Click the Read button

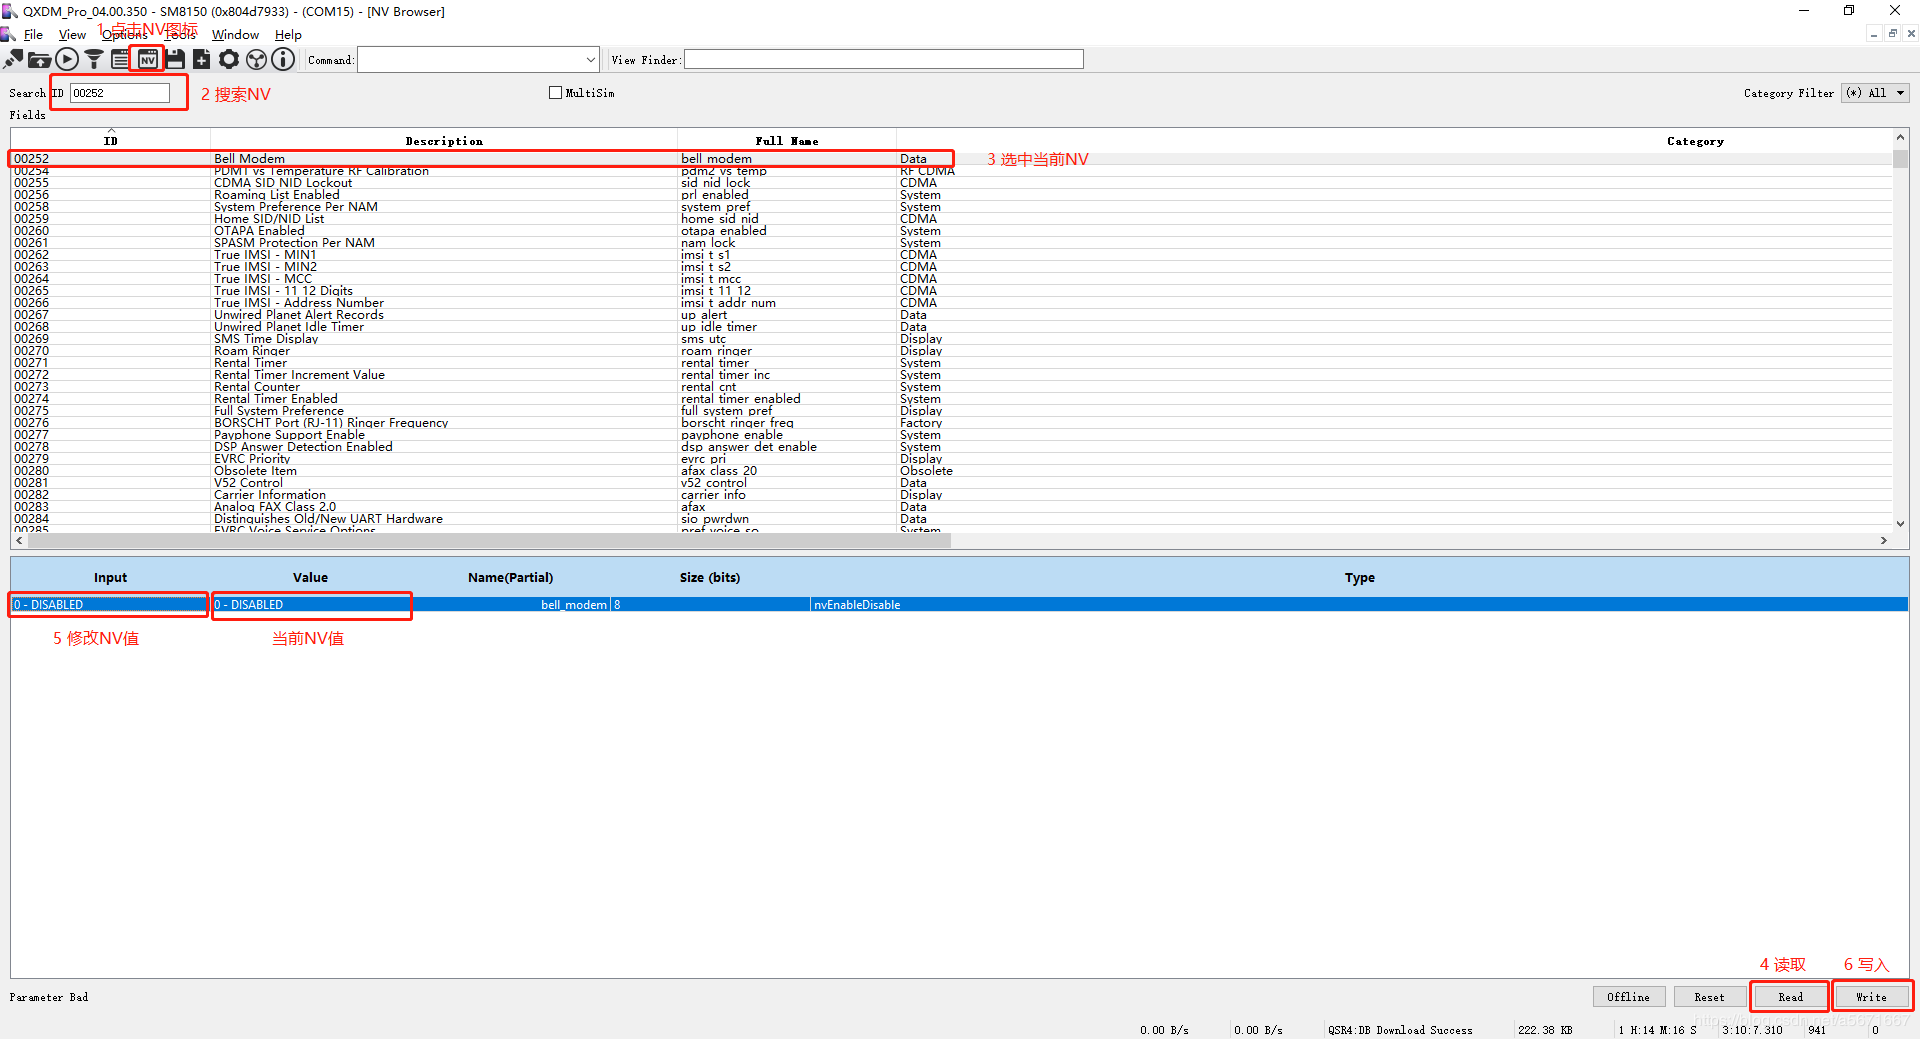click(1790, 997)
